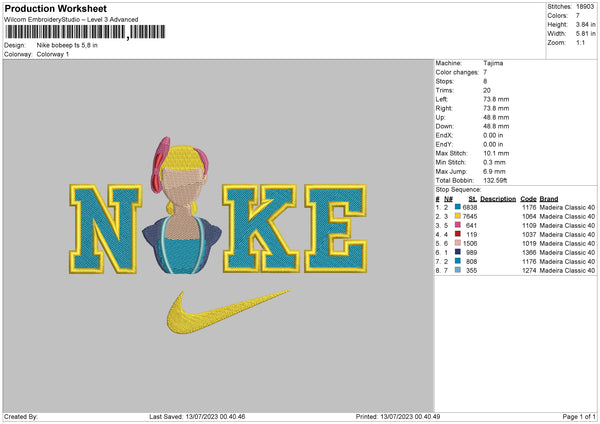
Task: Click thread code 1064
Action: point(529,216)
